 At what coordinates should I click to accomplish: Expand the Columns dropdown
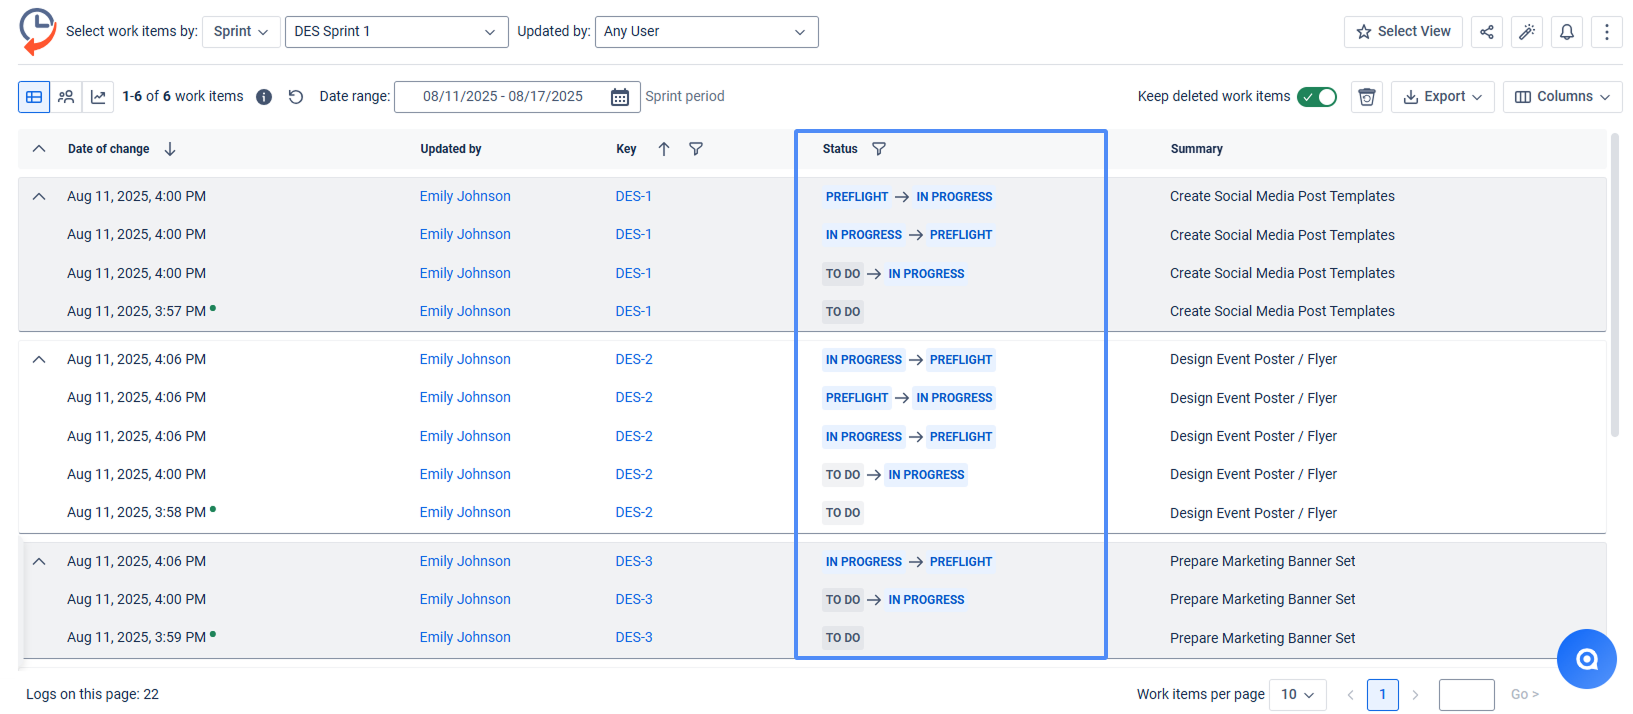pos(1562,97)
